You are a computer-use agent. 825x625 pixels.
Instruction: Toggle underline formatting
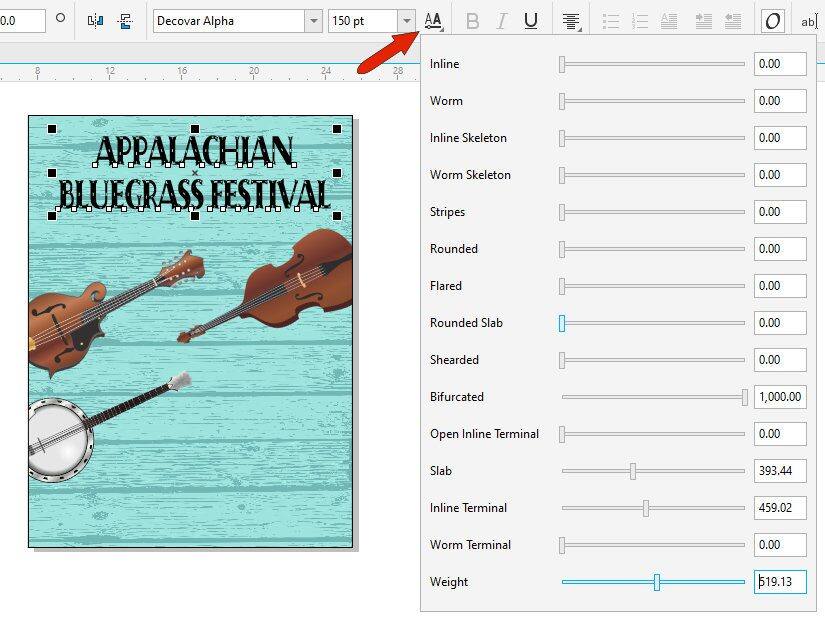click(x=531, y=20)
